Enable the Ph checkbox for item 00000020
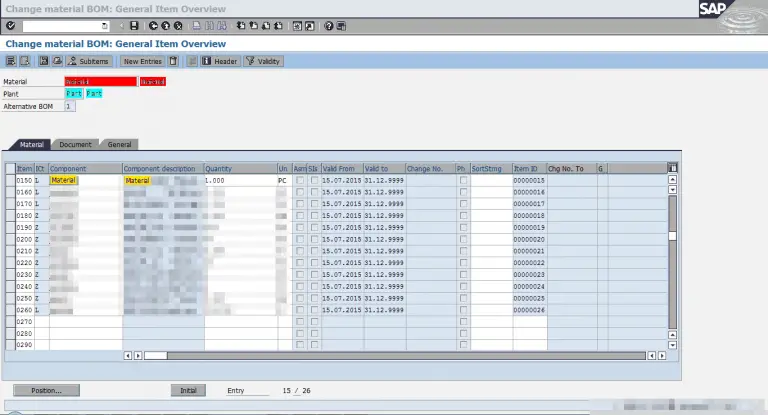 click(x=462, y=239)
